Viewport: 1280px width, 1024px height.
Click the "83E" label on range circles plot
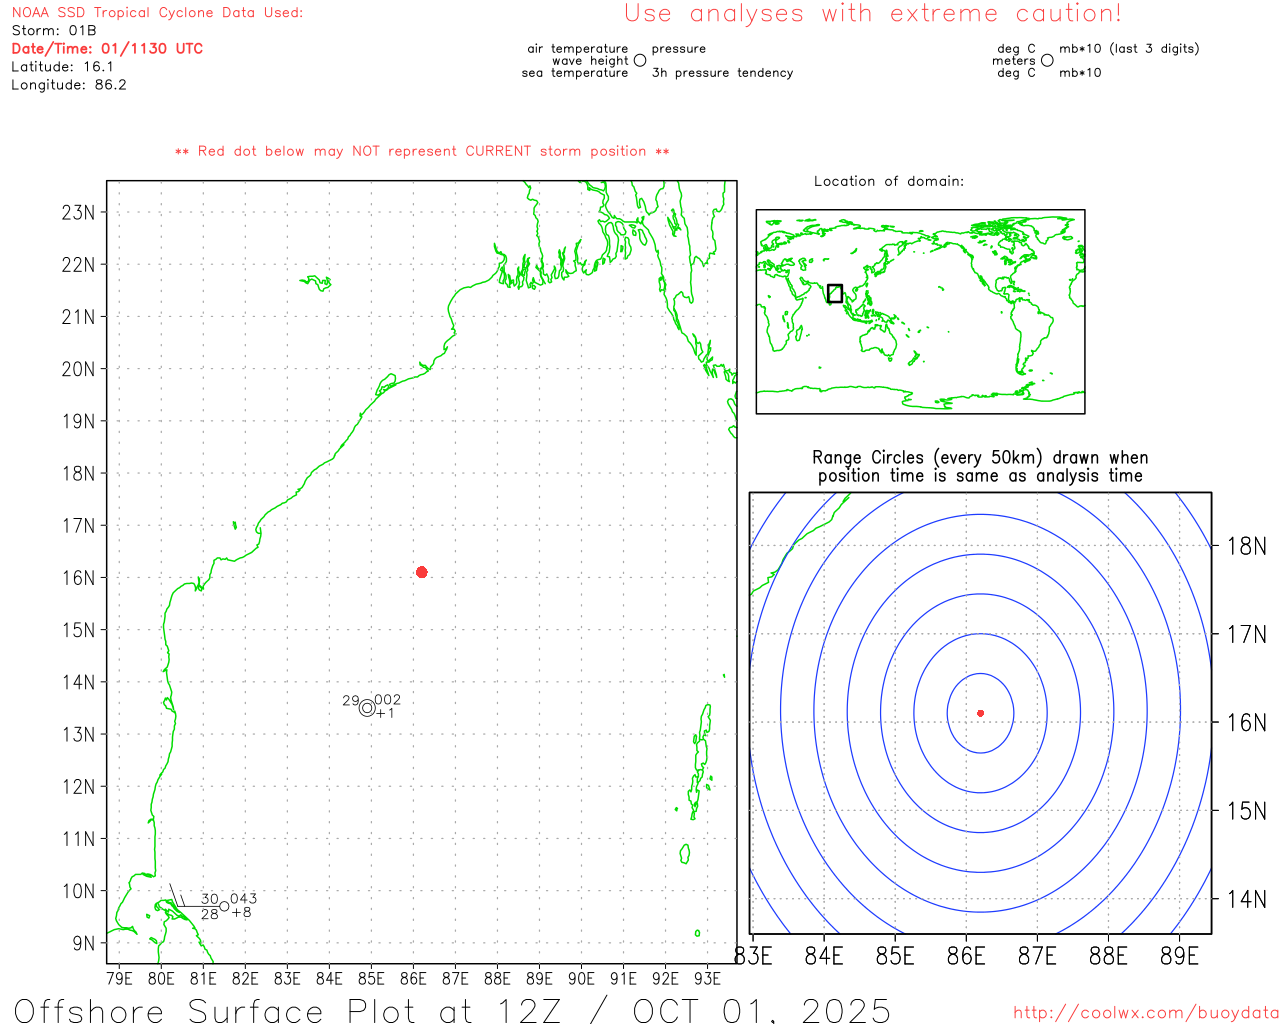coord(753,957)
